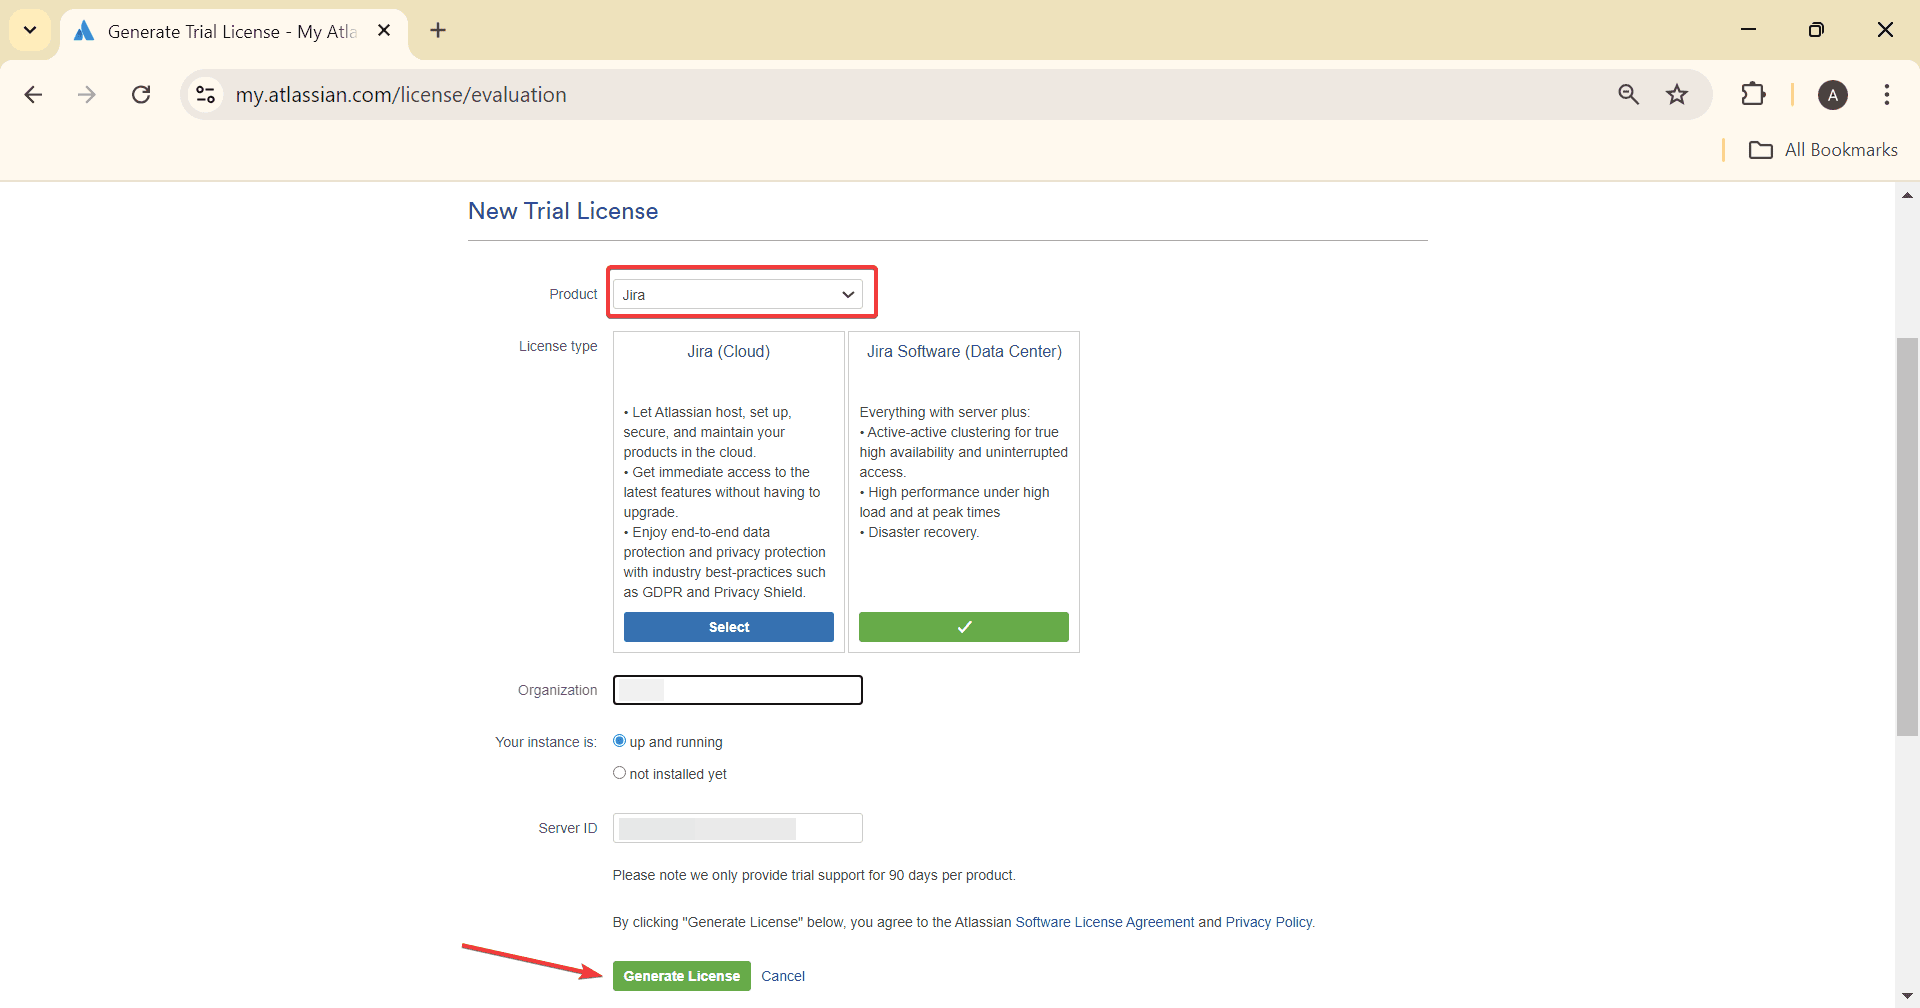This screenshot has height=1008, width=1920.
Task: Click the Organization text field
Action: (738, 690)
